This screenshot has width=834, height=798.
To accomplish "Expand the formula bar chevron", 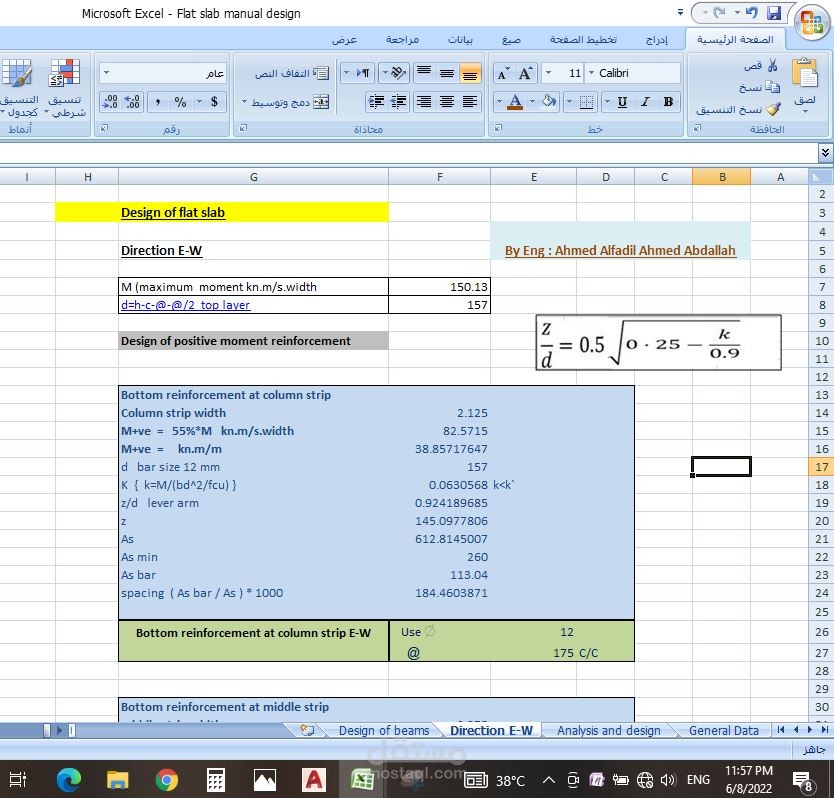I will (825, 153).
